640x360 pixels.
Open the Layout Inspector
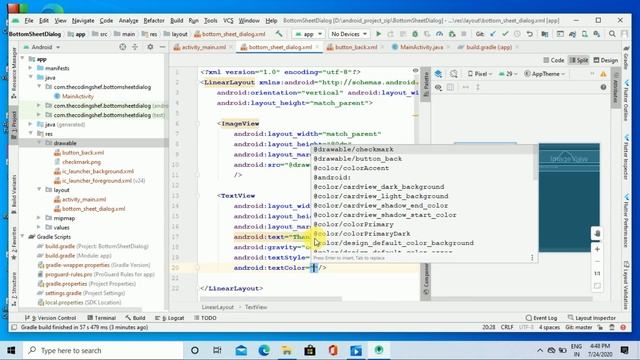[591, 318]
